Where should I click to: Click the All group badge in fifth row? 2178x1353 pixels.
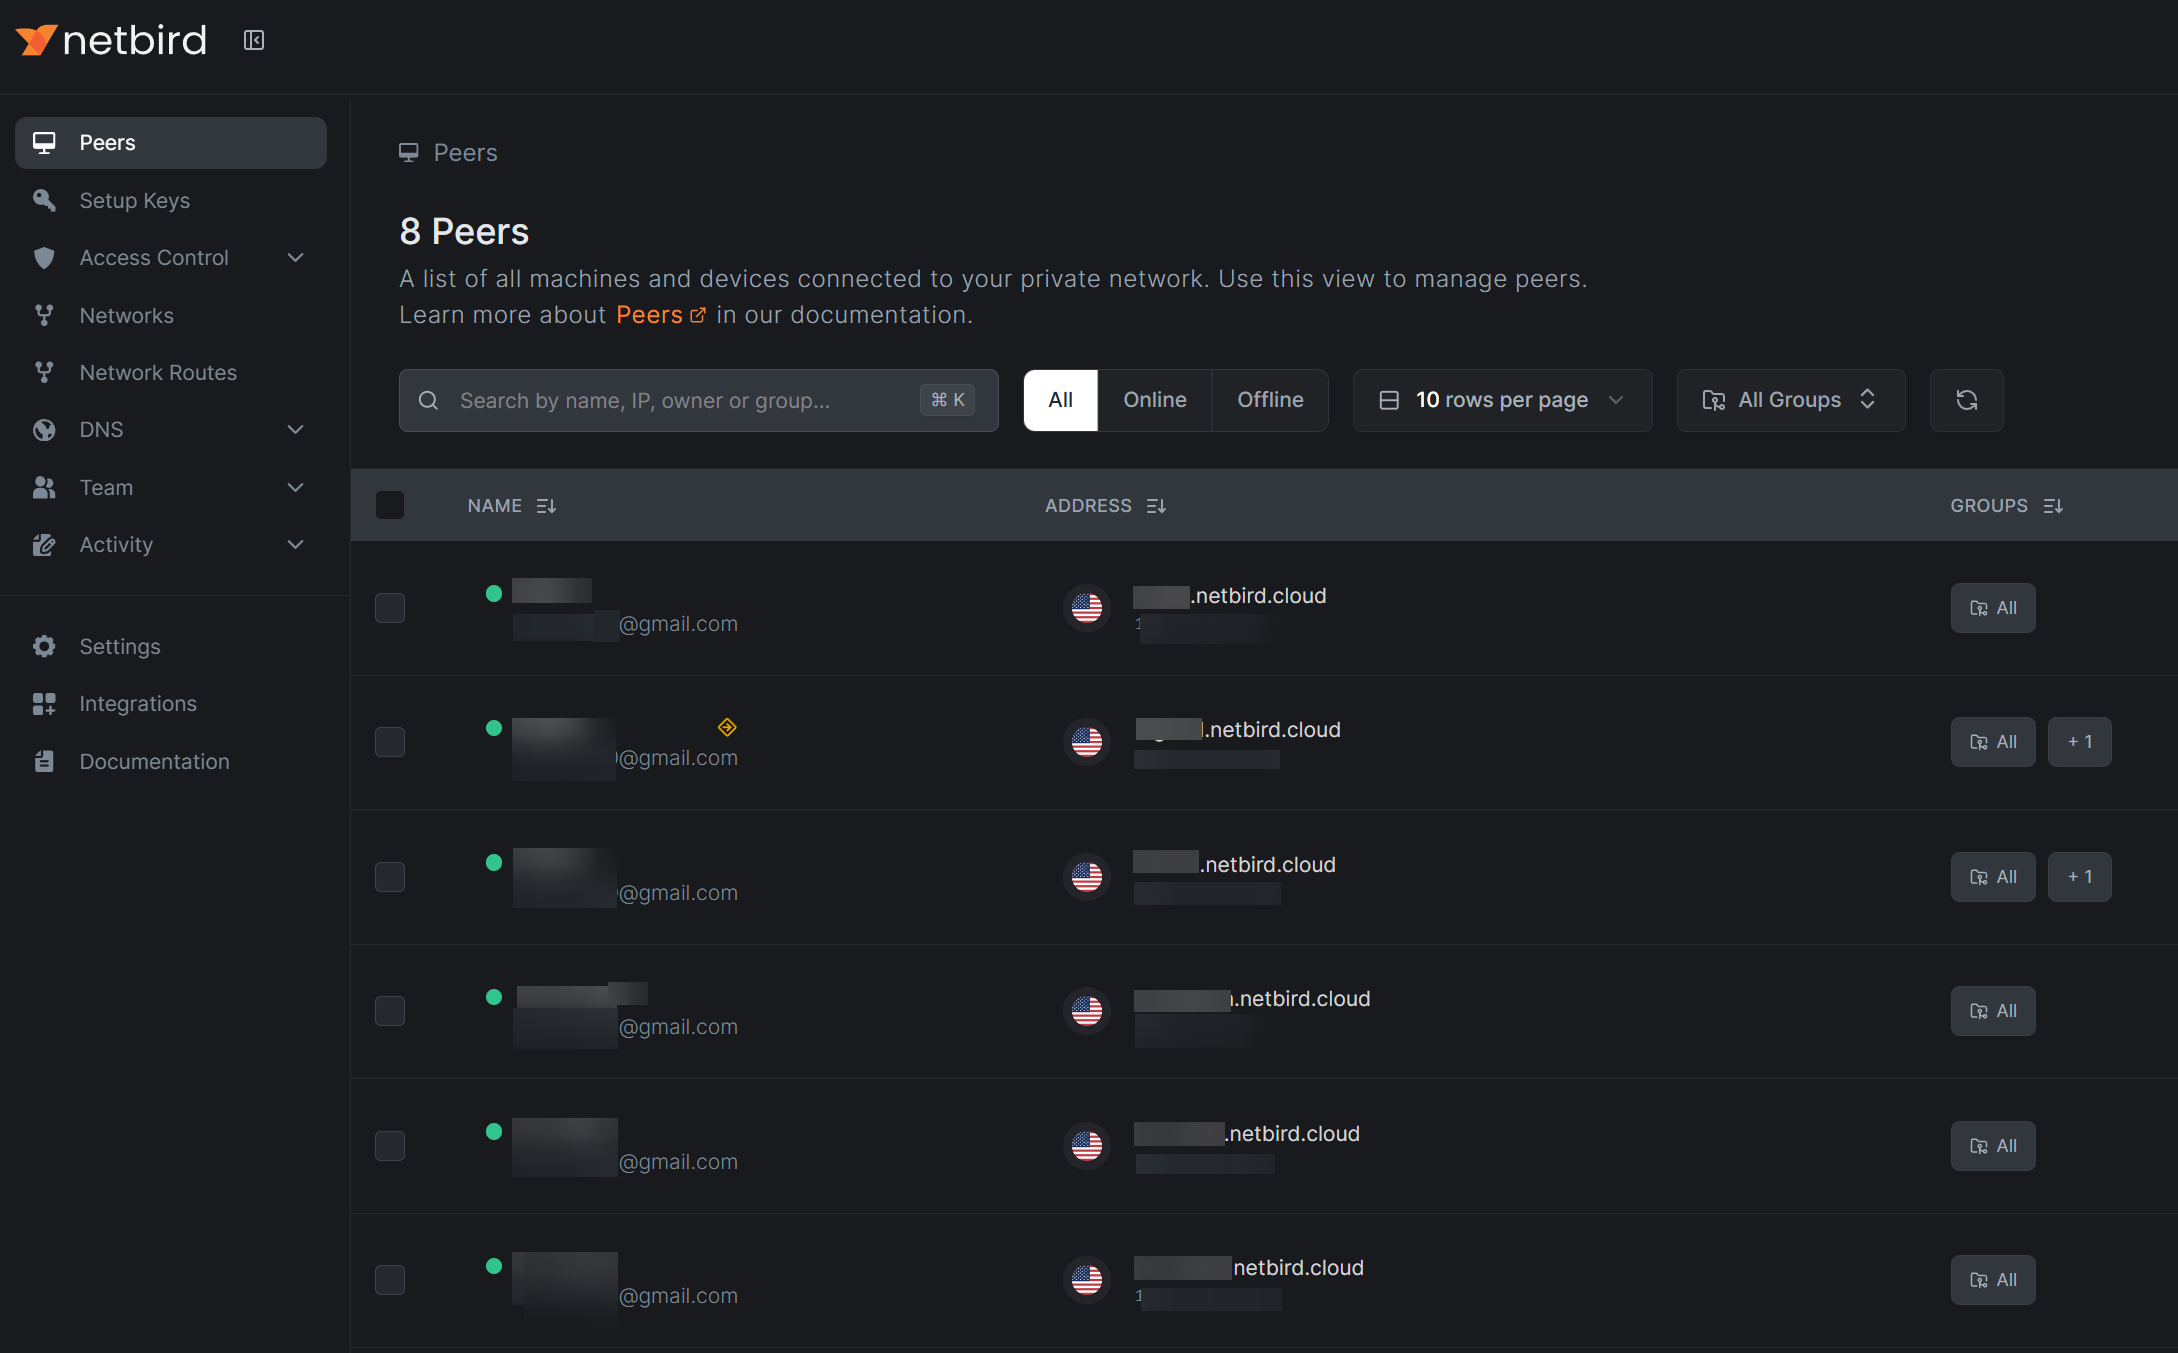tap(1993, 1146)
